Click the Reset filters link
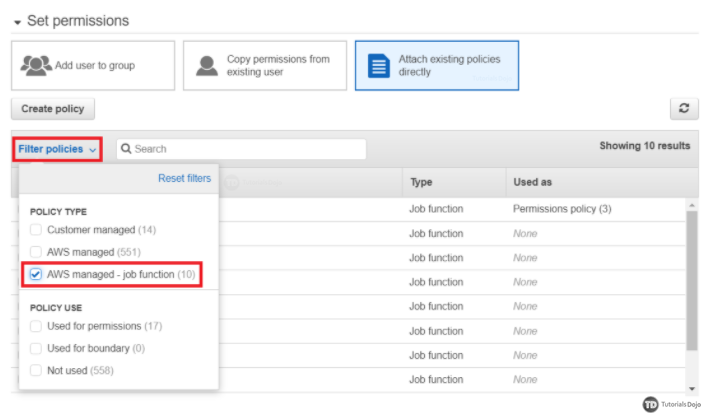 tap(184, 178)
